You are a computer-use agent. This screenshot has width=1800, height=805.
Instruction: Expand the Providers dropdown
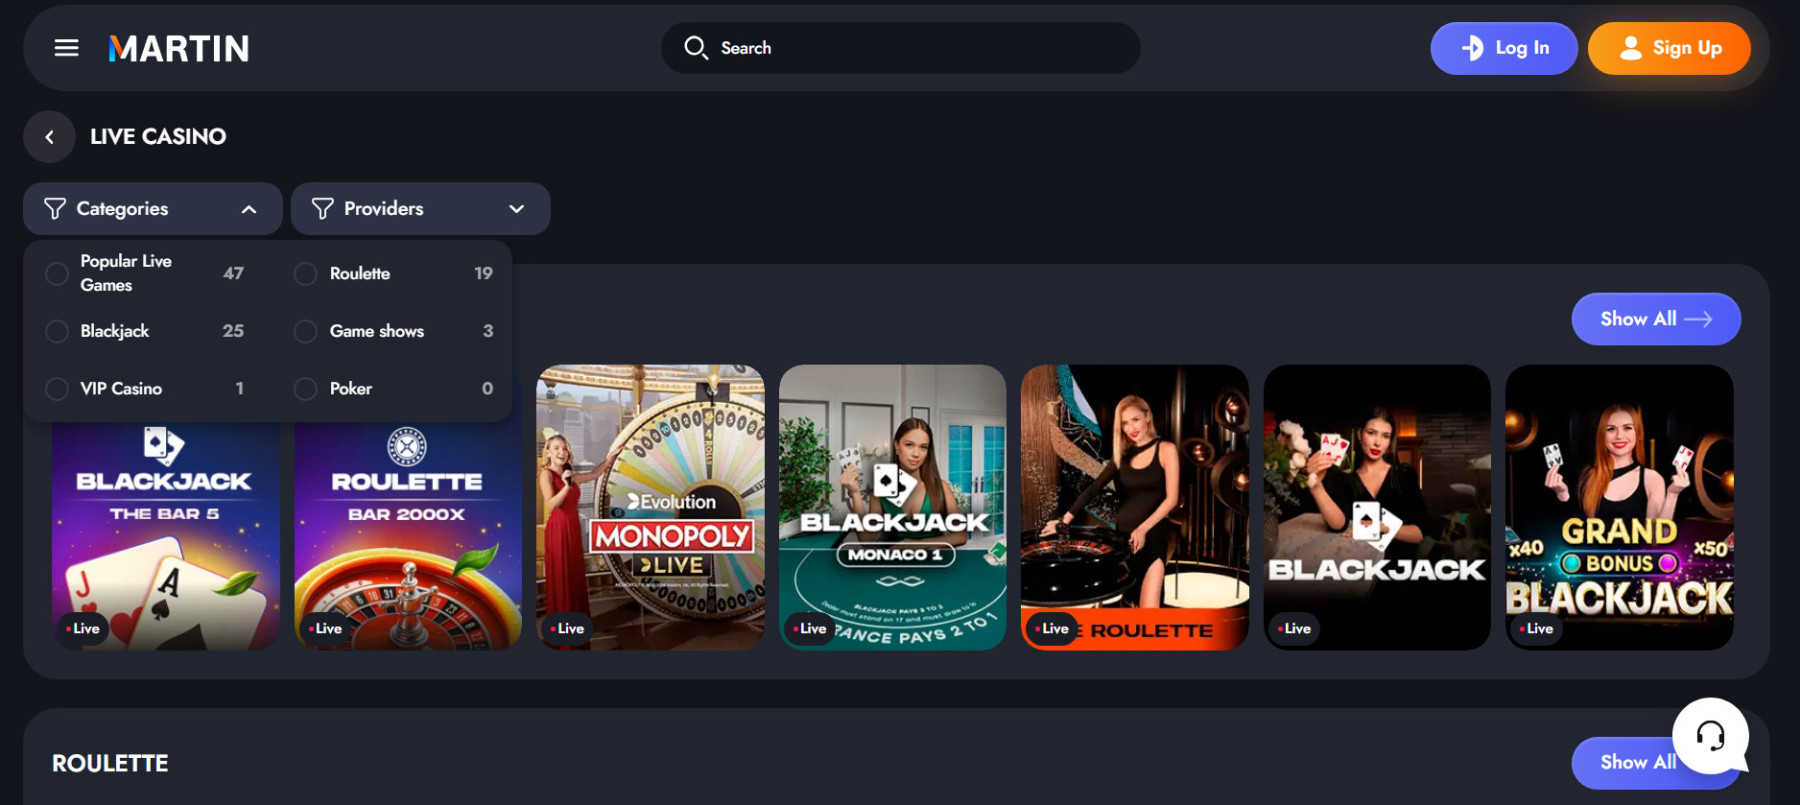pos(516,209)
